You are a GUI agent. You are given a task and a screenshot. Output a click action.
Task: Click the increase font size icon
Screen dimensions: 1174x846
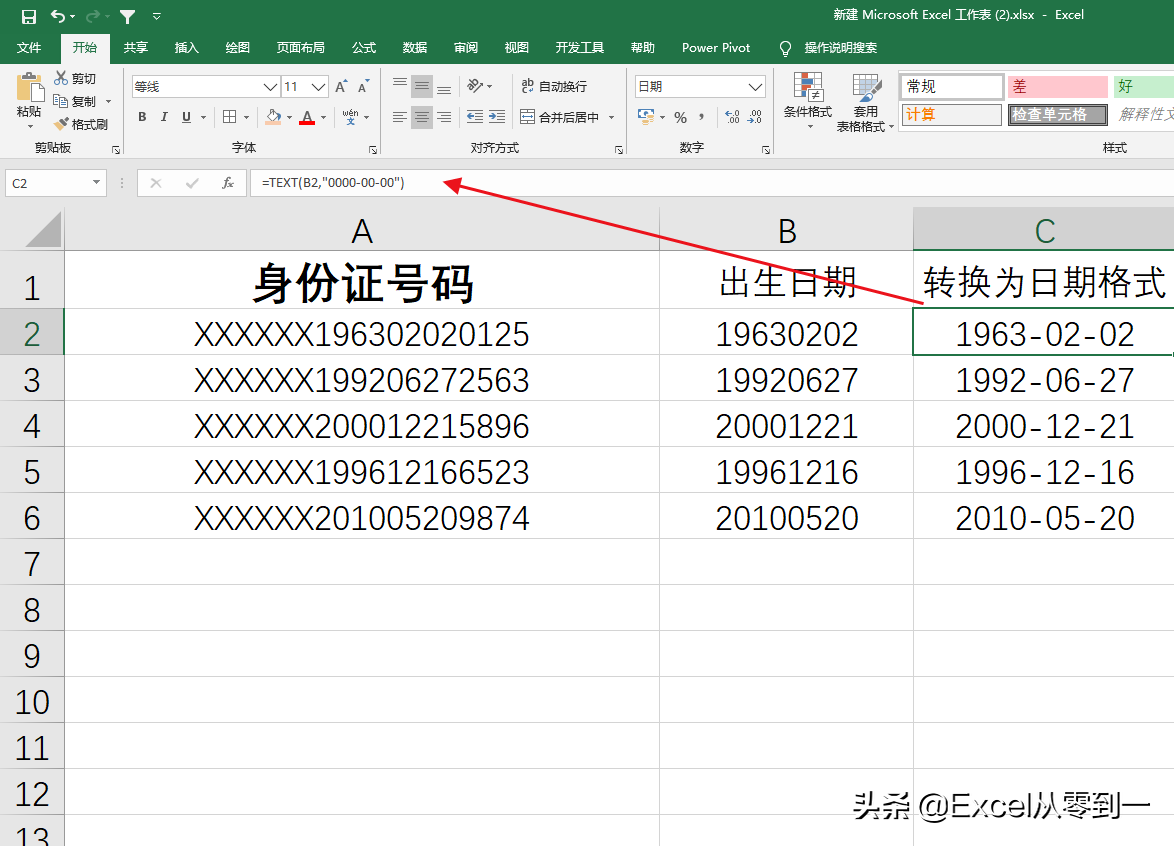342,87
